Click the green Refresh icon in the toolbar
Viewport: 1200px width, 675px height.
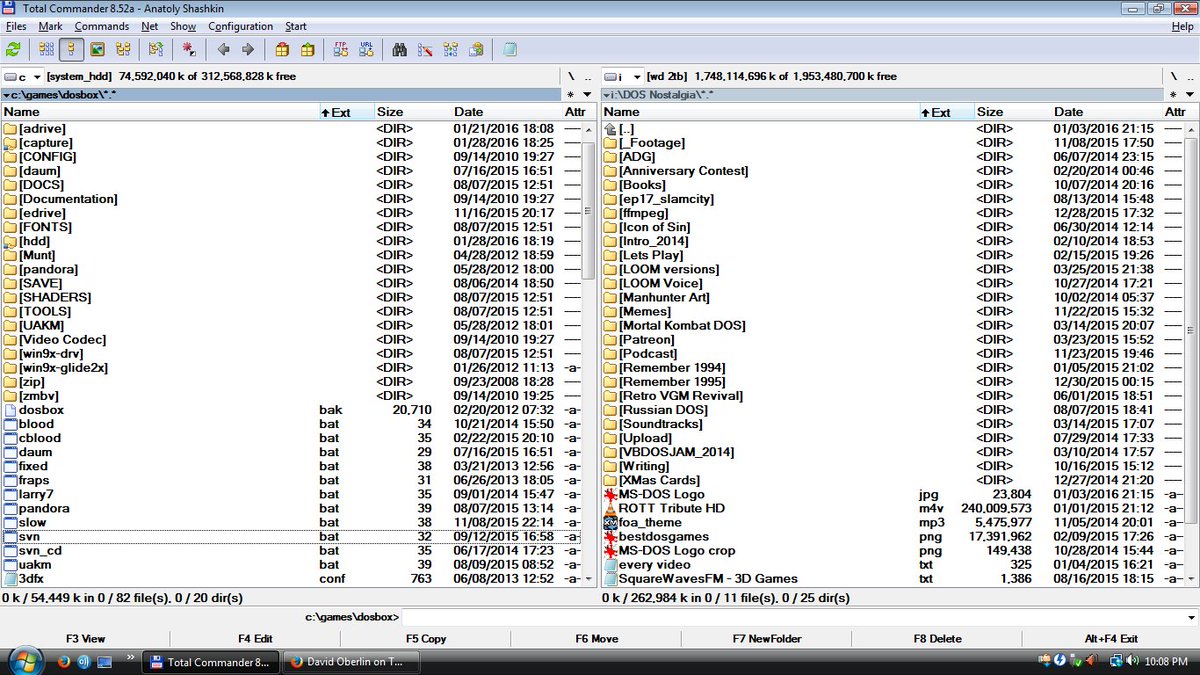(13, 49)
